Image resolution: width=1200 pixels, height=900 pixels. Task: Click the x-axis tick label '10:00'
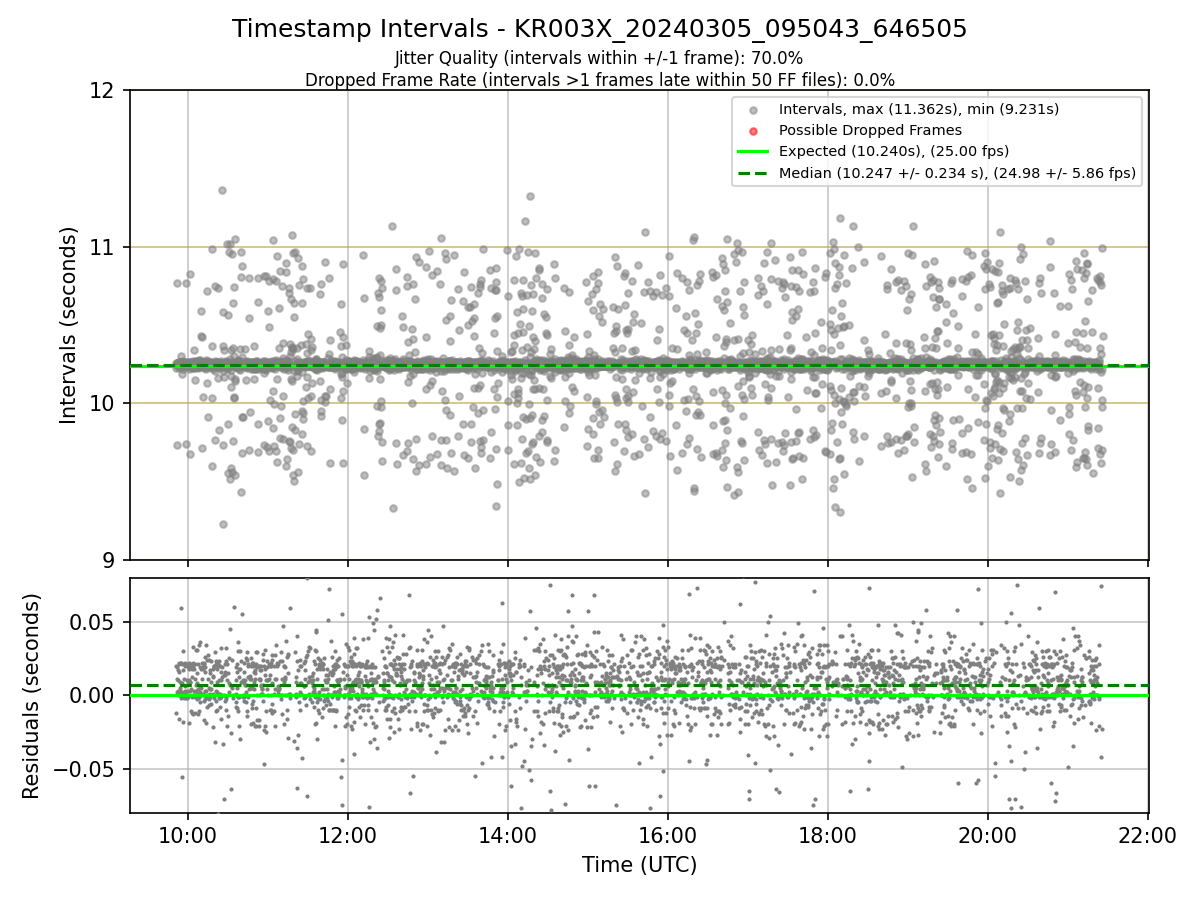coord(188,835)
